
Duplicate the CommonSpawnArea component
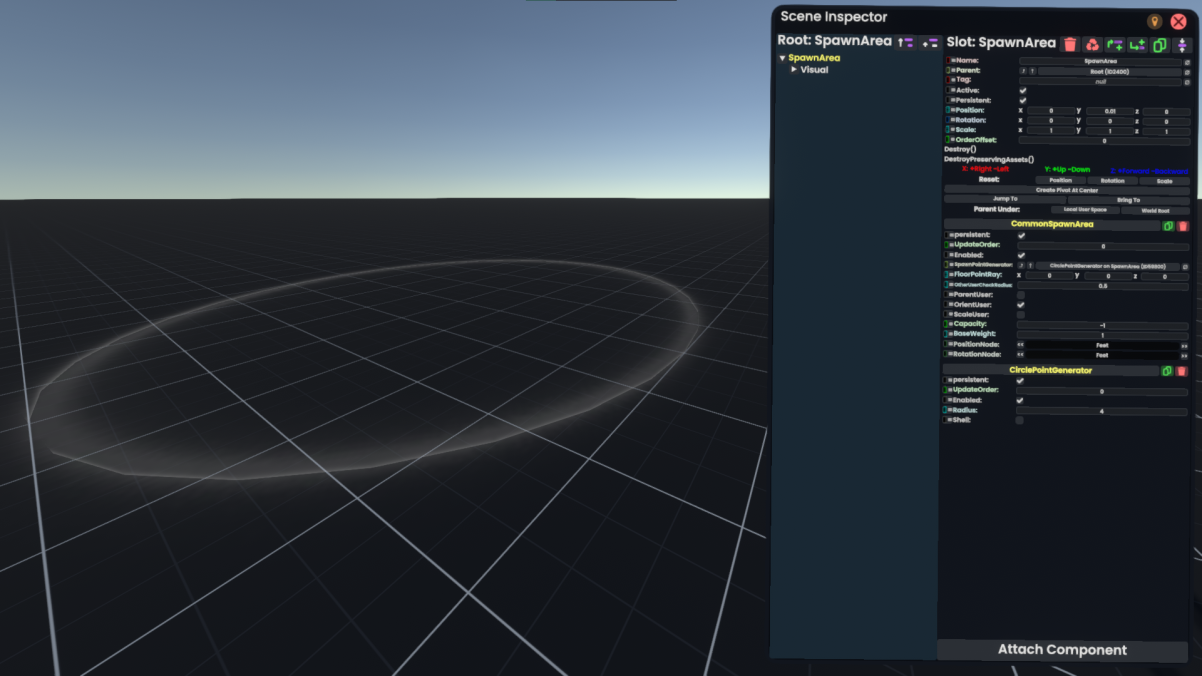(1167, 226)
